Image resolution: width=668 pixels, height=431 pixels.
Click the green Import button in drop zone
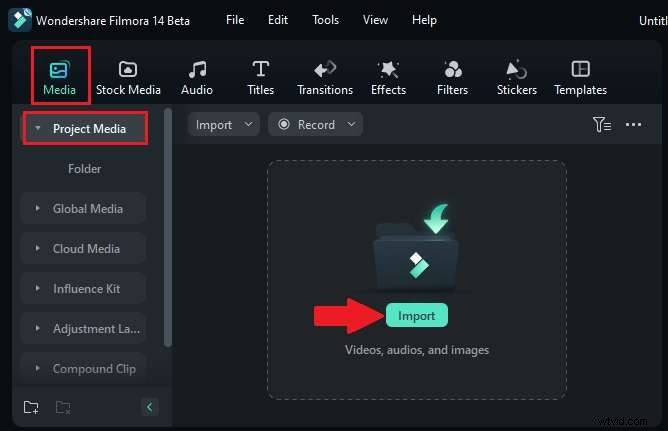[x=417, y=316]
